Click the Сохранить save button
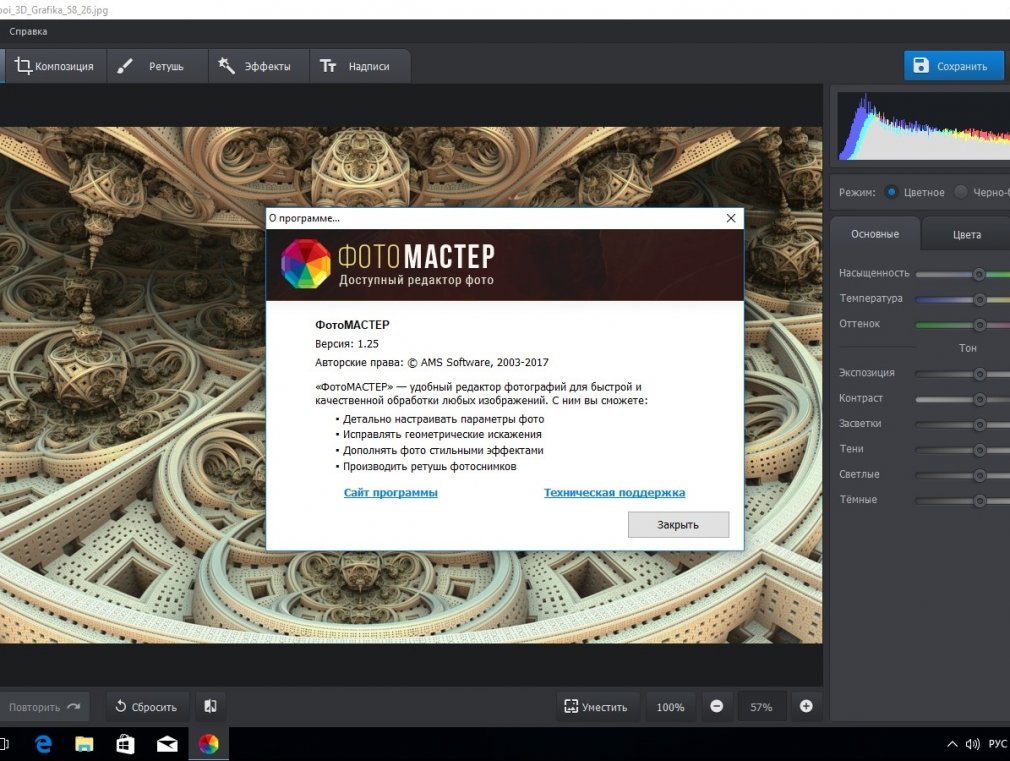Viewport: 1010px width, 761px height. click(953, 66)
